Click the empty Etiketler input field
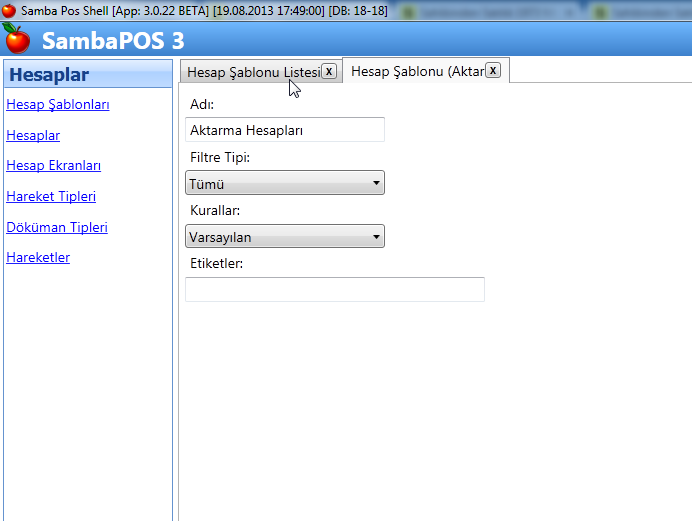This screenshot has width=692, height=521. [x=335, y=289]
